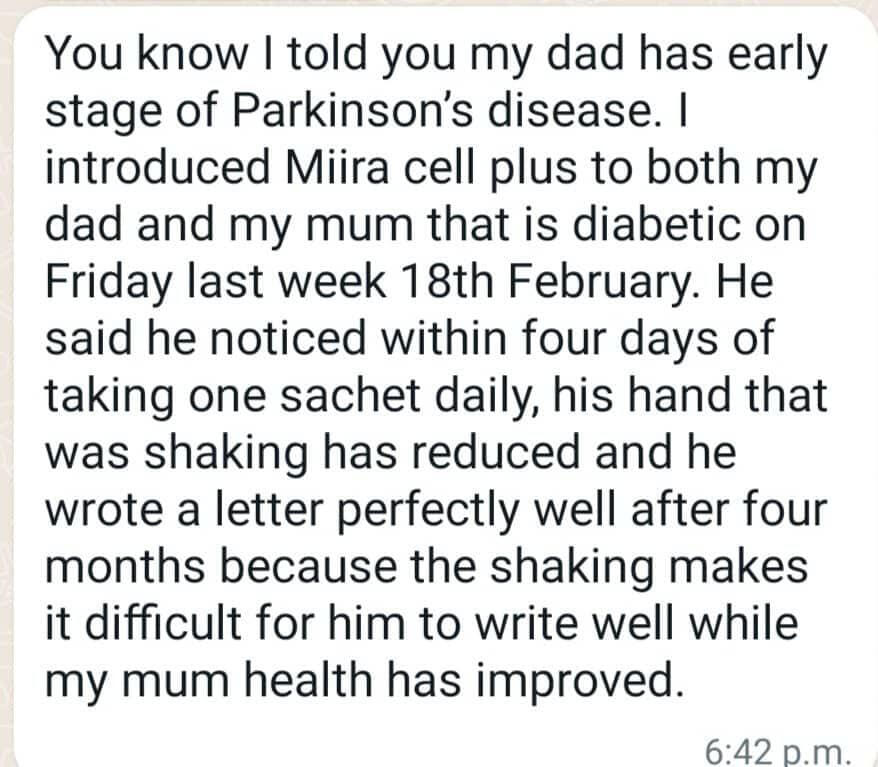
Task: Click the phrase "one sachet daily"
Action: tap(330, 394)
